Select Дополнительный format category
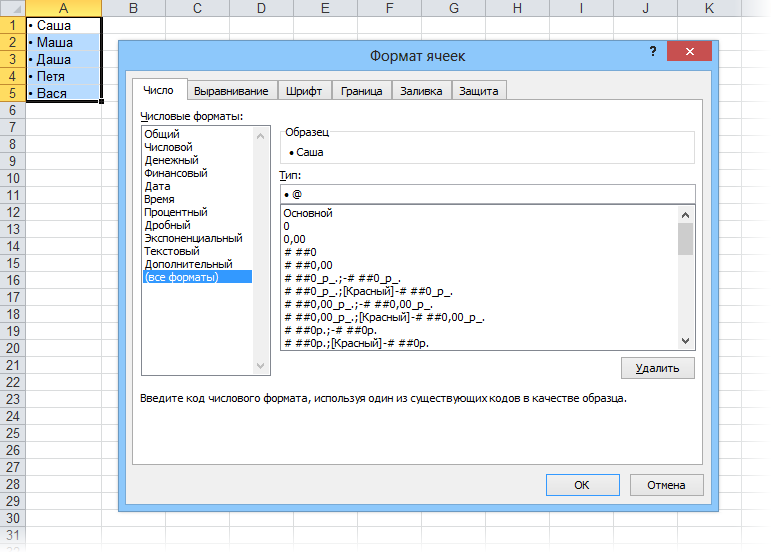Screen dimensions: 772x553 click(197, 264)
